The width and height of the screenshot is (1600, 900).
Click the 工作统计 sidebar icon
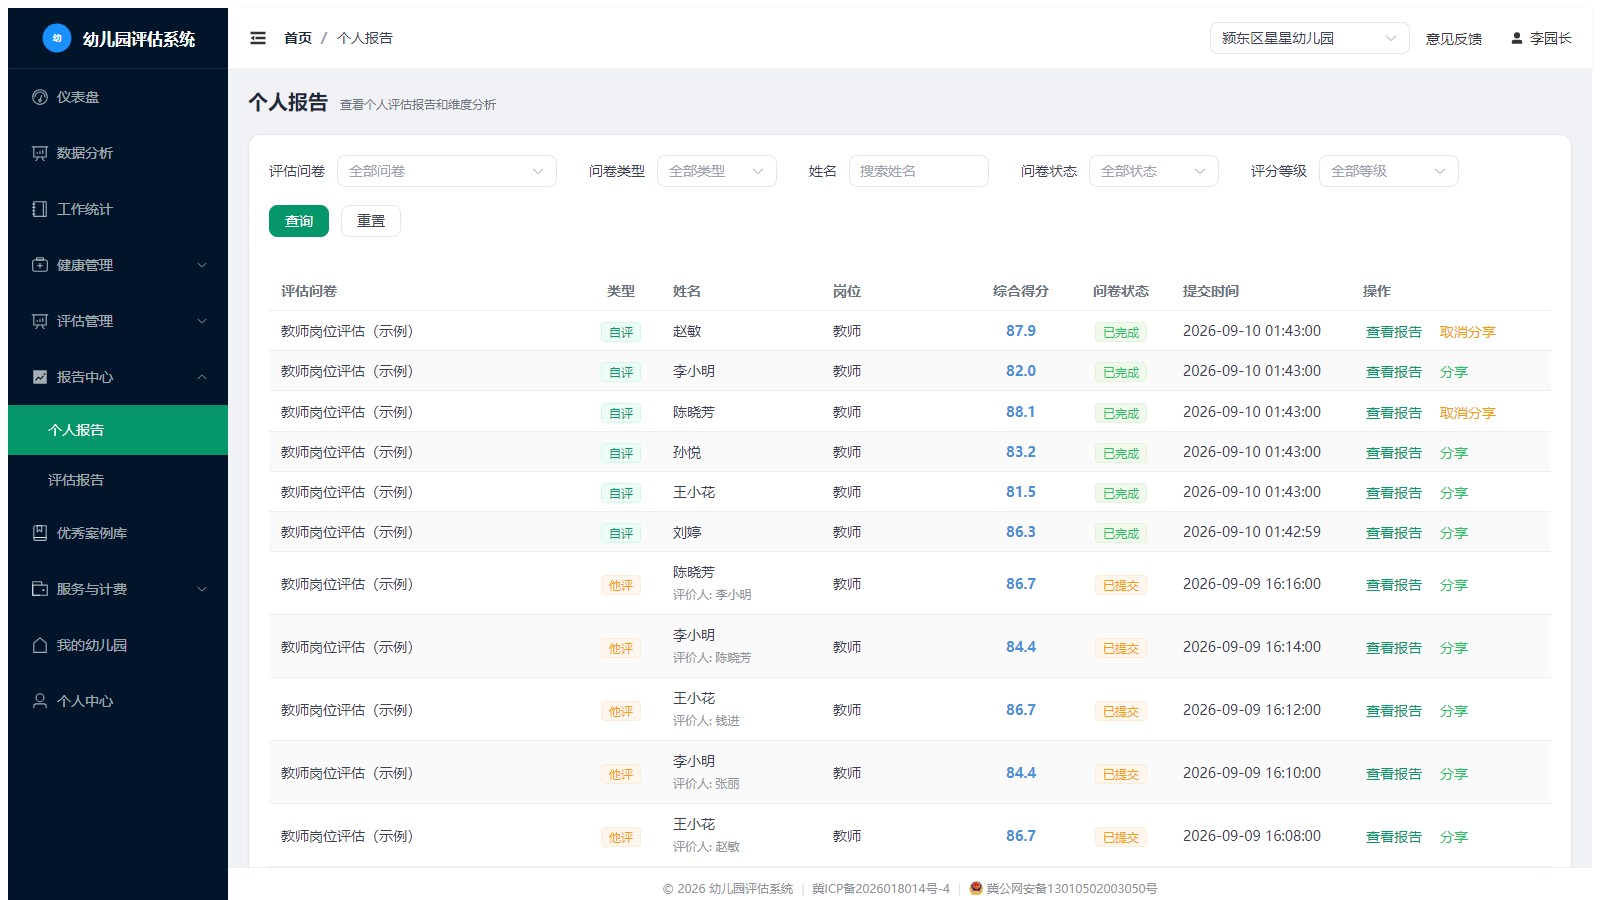(40, 209)
